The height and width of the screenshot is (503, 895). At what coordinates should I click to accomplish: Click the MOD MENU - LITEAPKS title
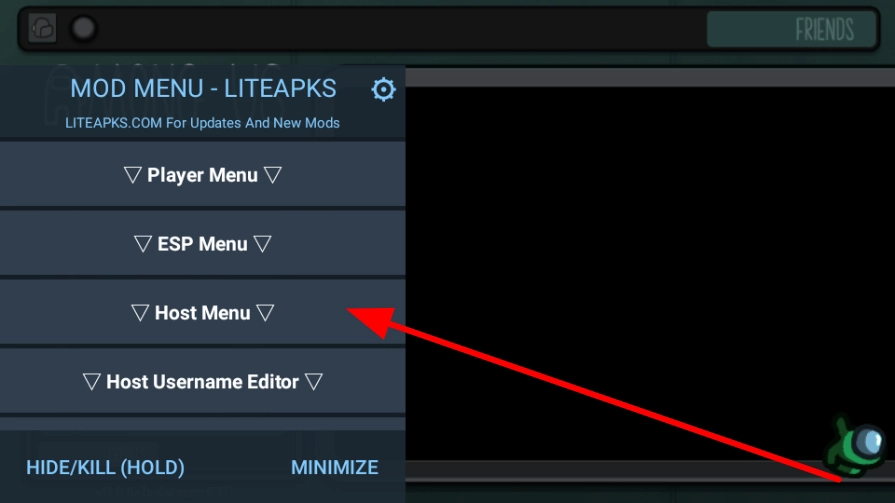tap(203, 88)
